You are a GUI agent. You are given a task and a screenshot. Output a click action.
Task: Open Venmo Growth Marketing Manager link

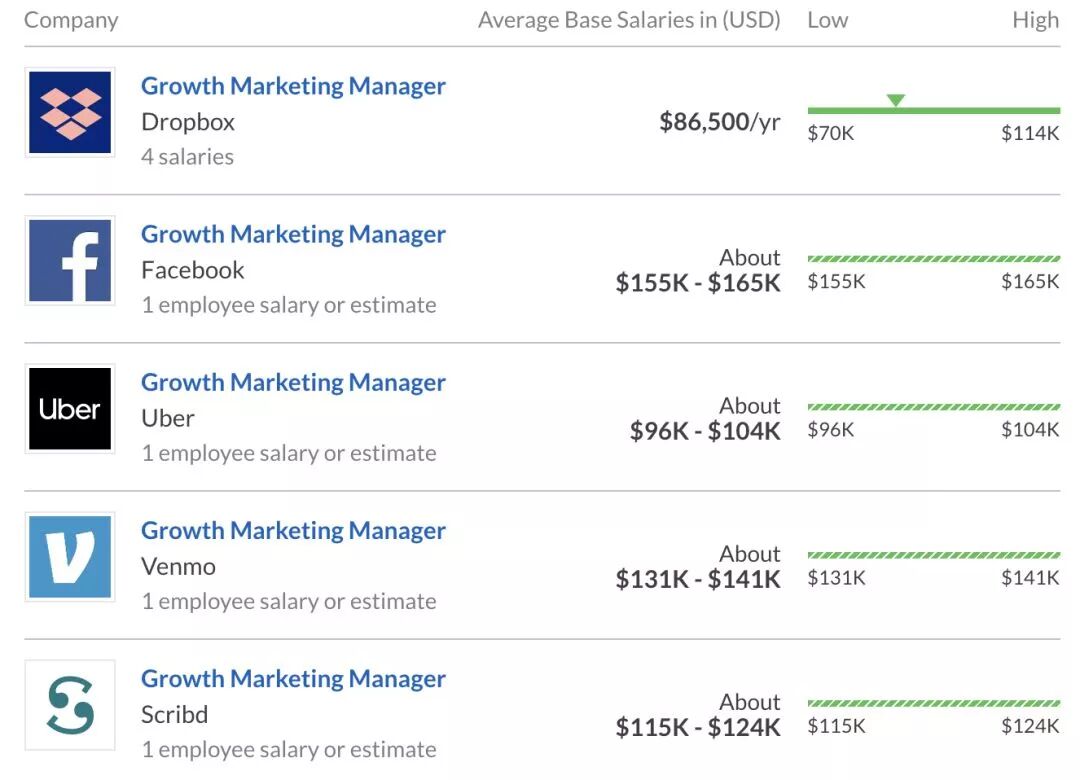[x=293, y=530]
